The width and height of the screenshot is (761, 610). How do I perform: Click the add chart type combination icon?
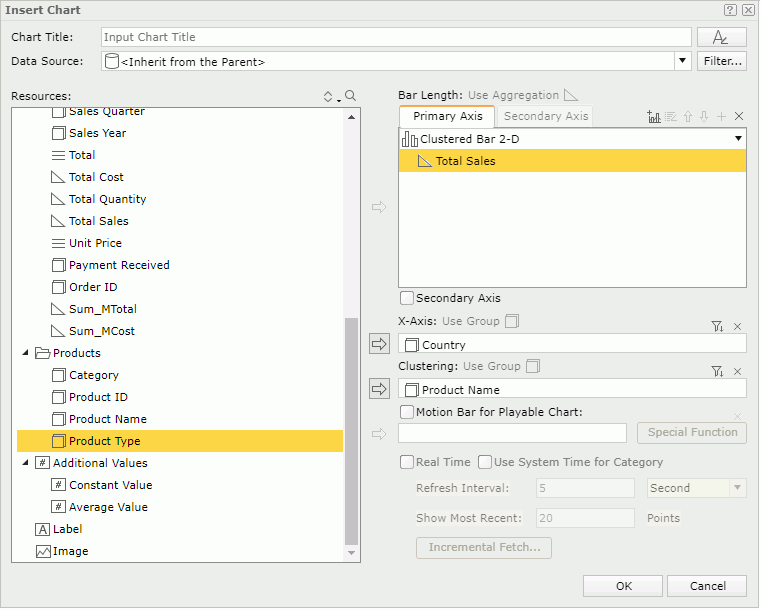pyautogui.click(x=654, y=117)
